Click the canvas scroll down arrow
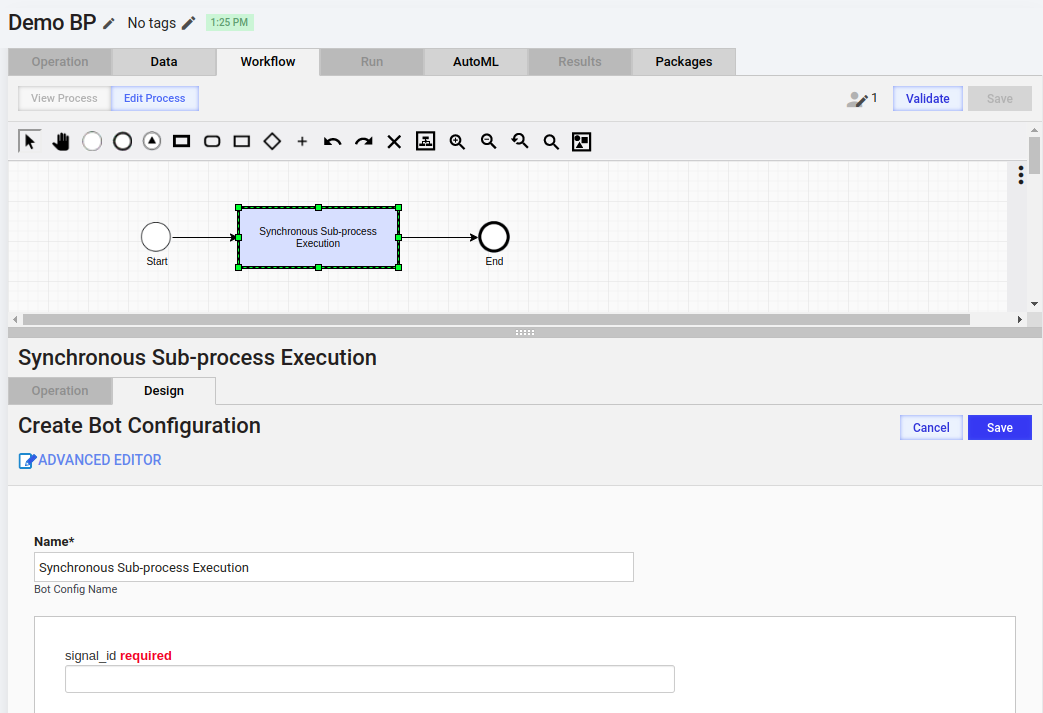The width and height of the screenshot is (1043, 713). pyautogui.click(x=1034, y=304)
